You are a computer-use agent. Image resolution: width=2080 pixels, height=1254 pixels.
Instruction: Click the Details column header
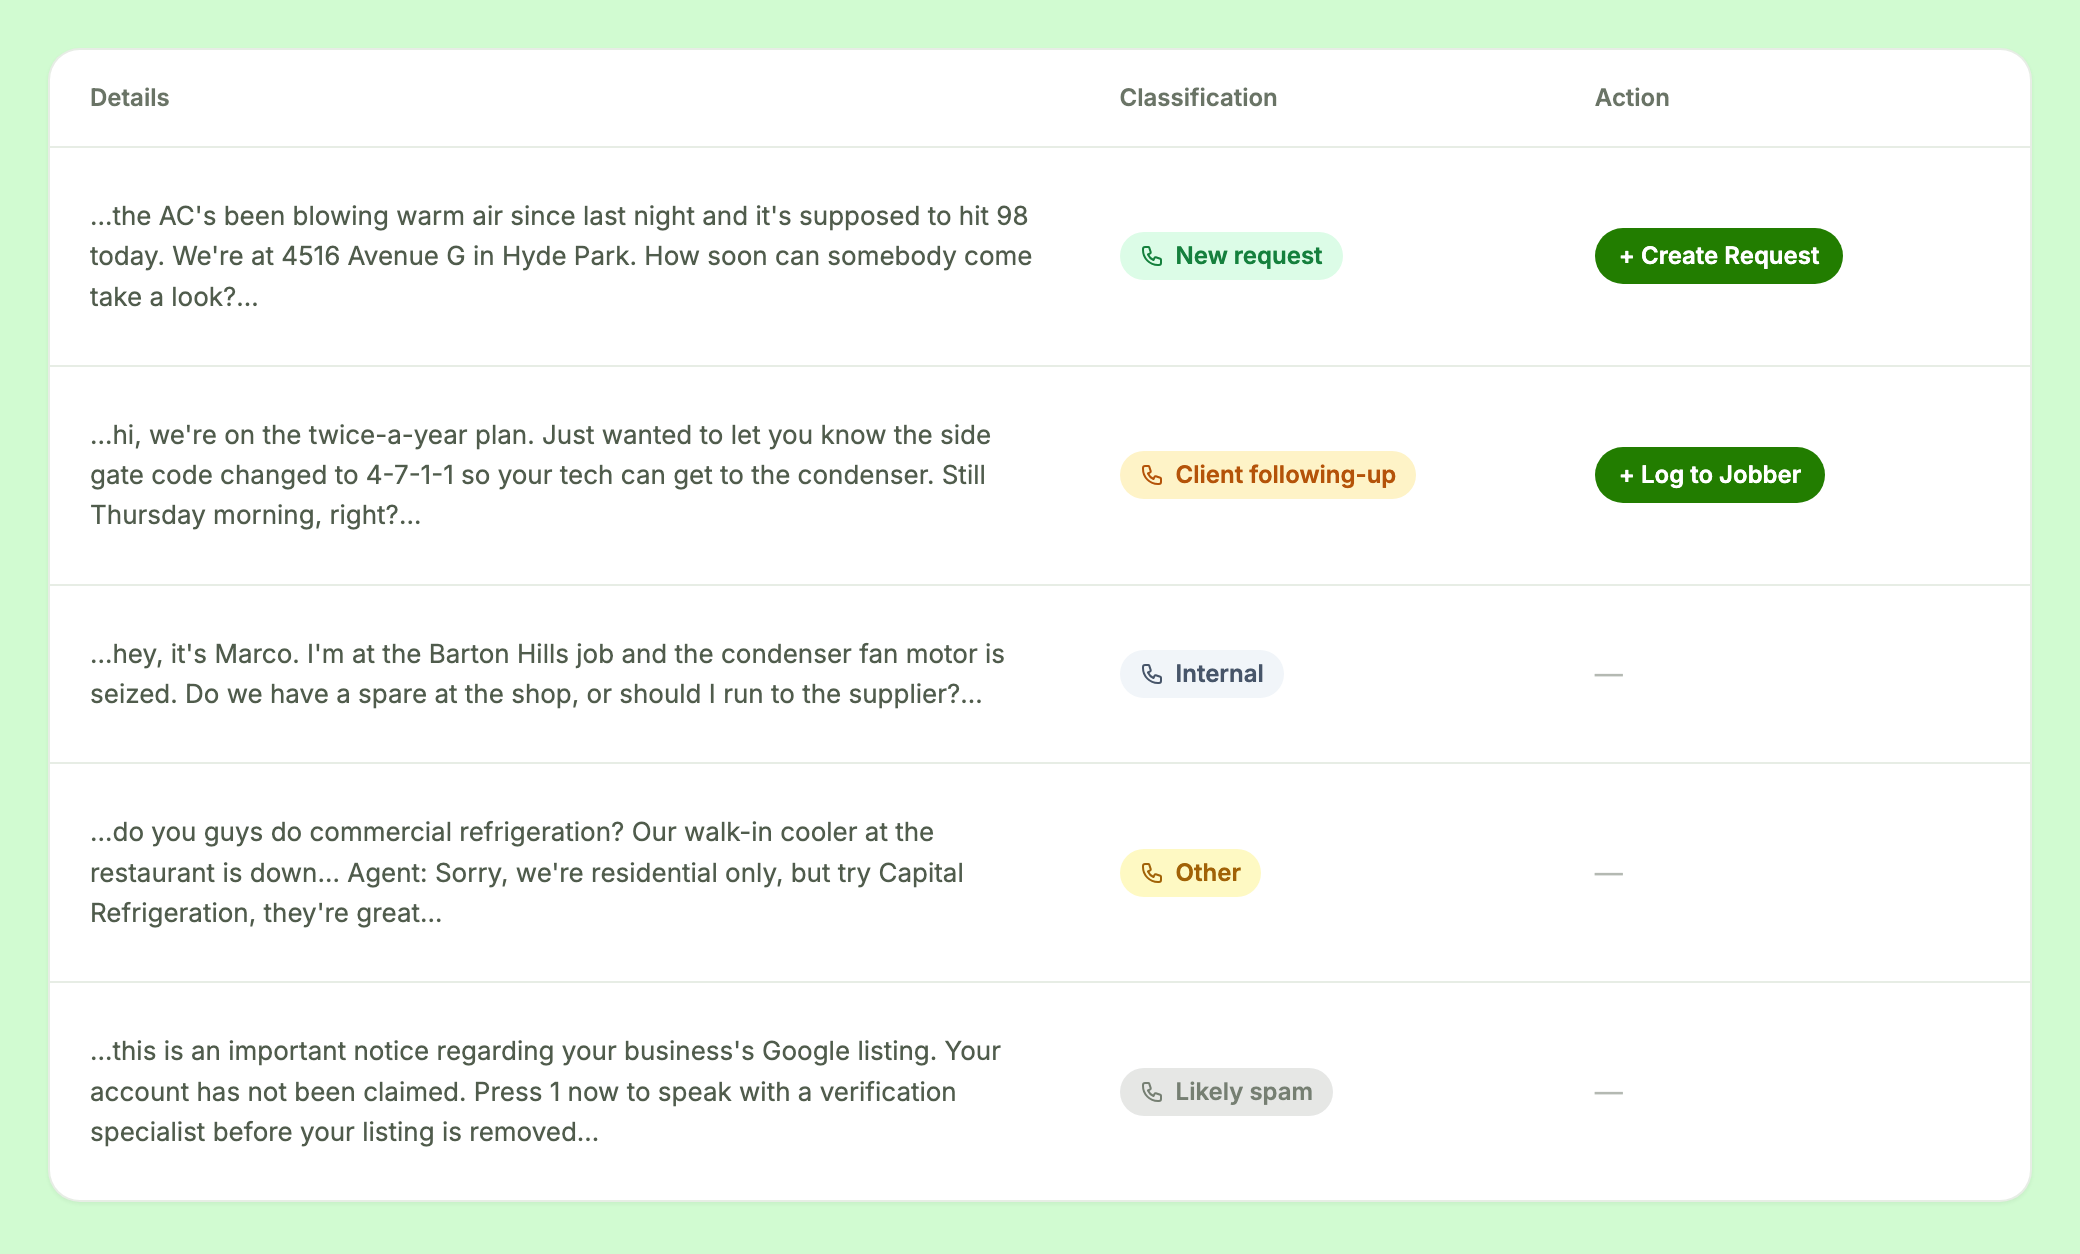tap(129, 98)
